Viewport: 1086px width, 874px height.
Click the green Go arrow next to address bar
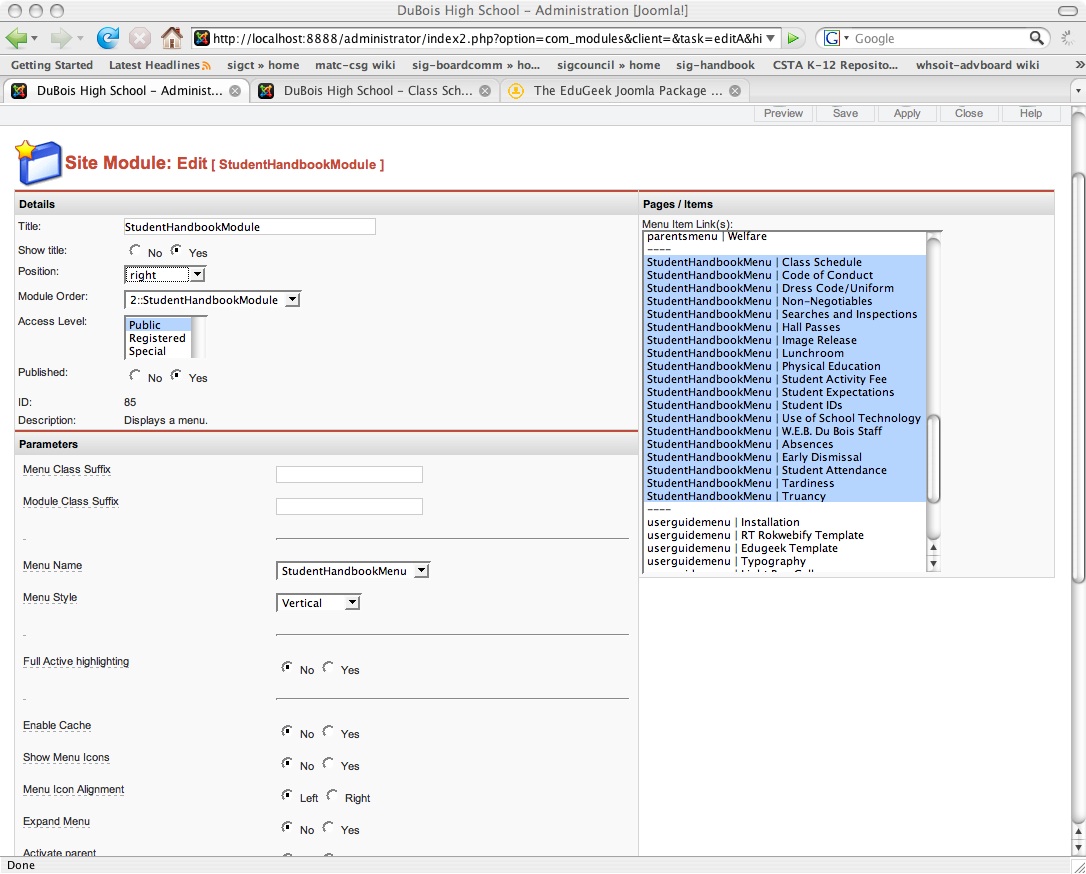coord(794,38)
